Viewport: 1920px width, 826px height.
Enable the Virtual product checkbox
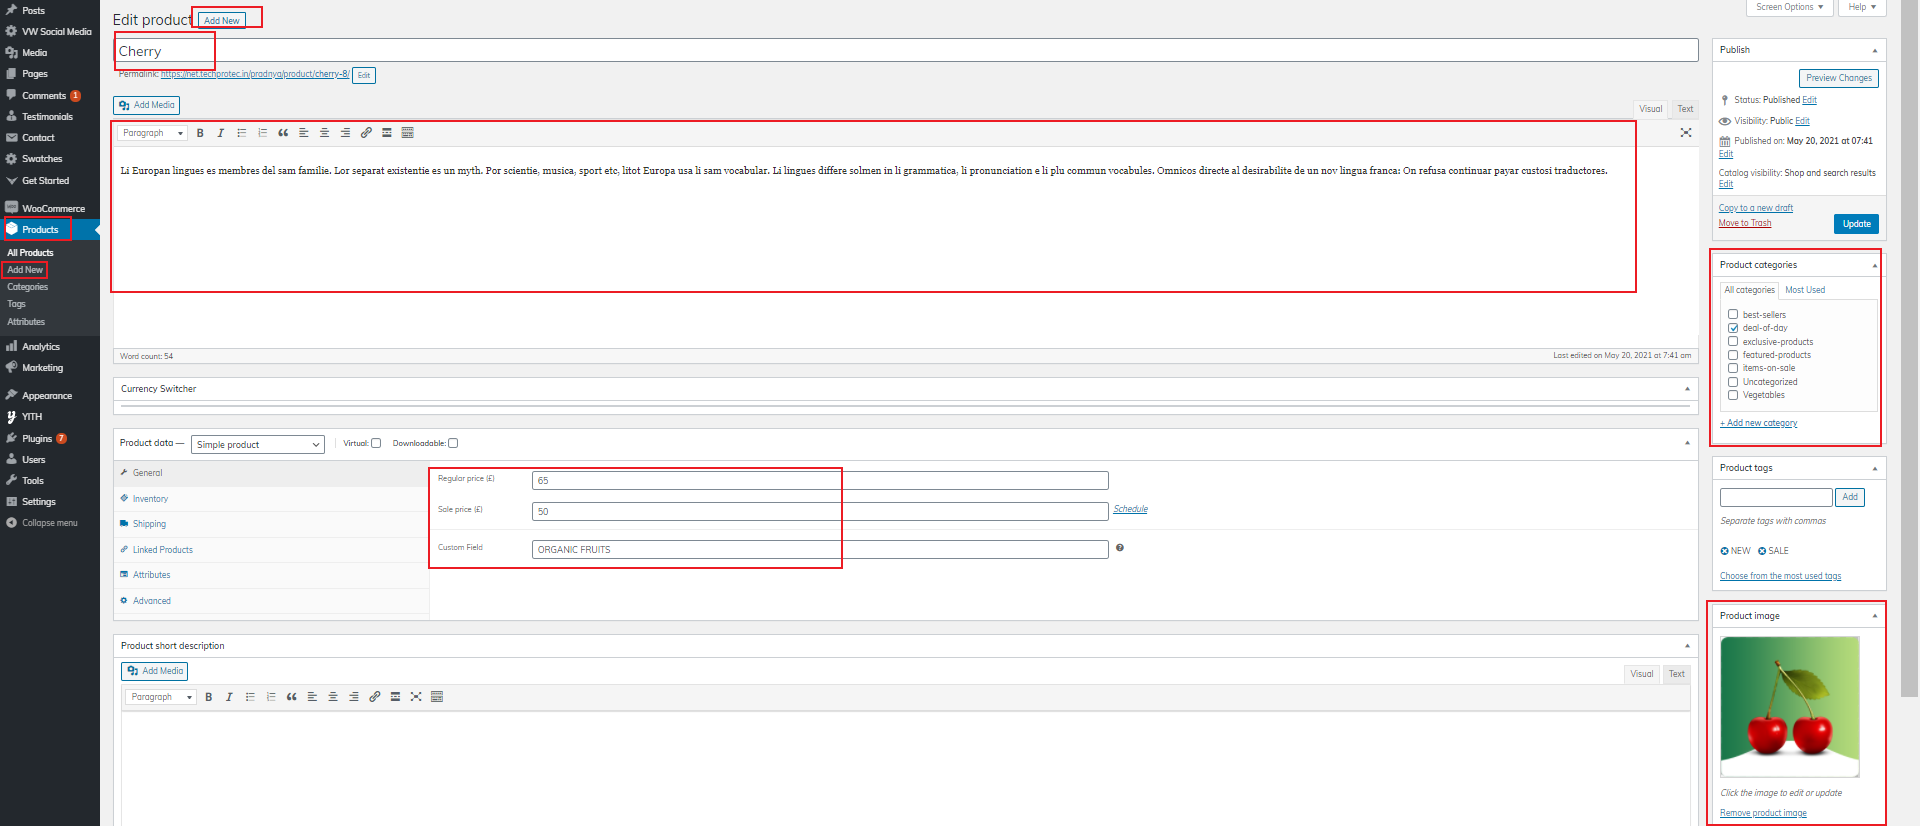(x=376, y=443)
